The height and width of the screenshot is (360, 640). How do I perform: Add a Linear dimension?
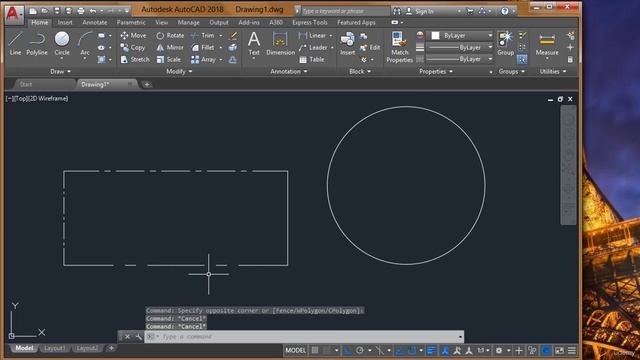click(313, 36)
